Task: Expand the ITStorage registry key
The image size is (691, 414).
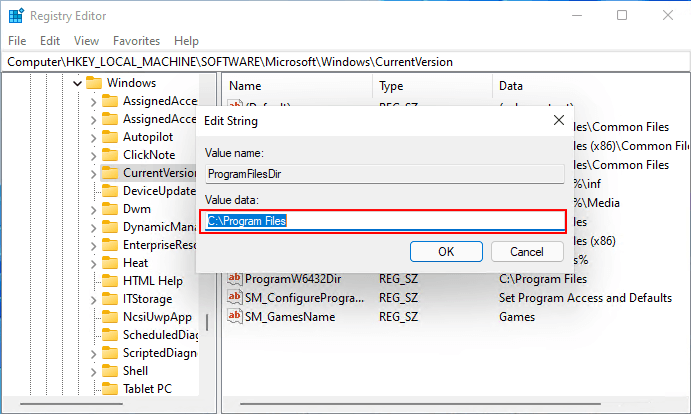Action: [x=93, y=299]
